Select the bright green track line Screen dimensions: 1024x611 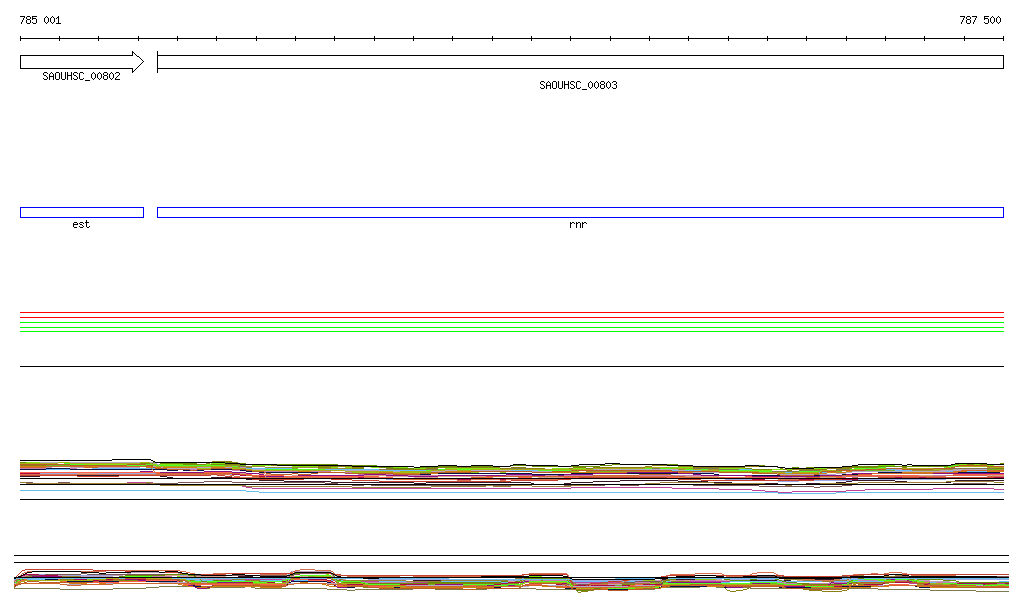[x=510, y=322]
